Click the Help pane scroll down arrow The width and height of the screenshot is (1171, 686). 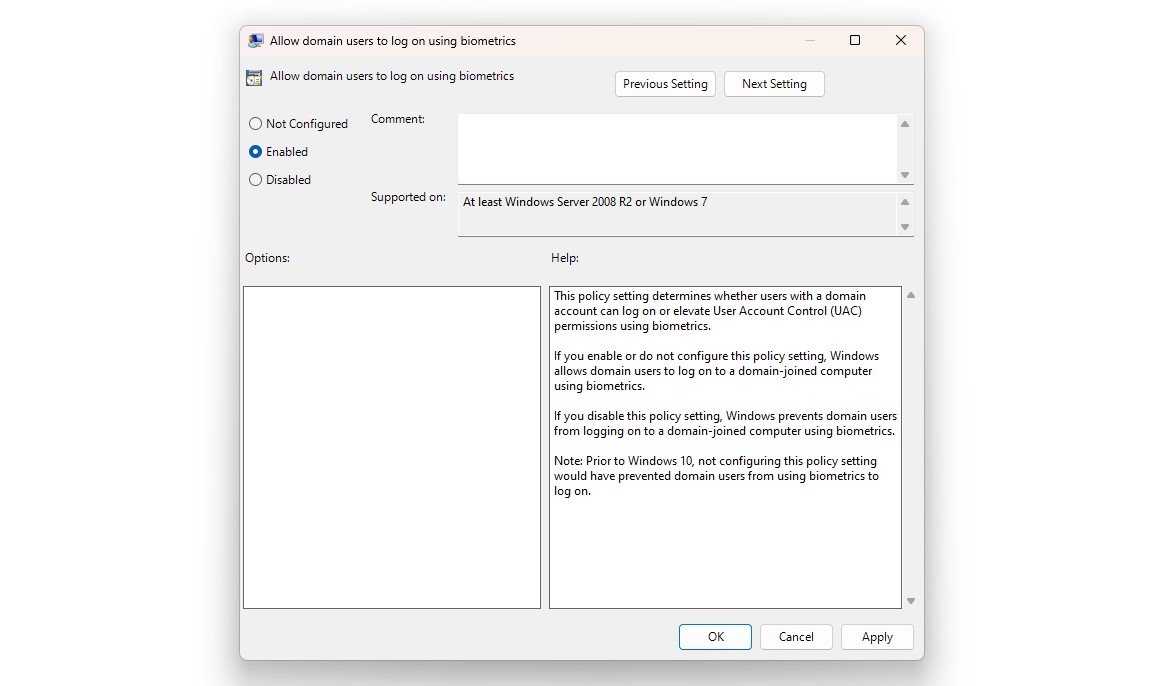click(910, 601)
